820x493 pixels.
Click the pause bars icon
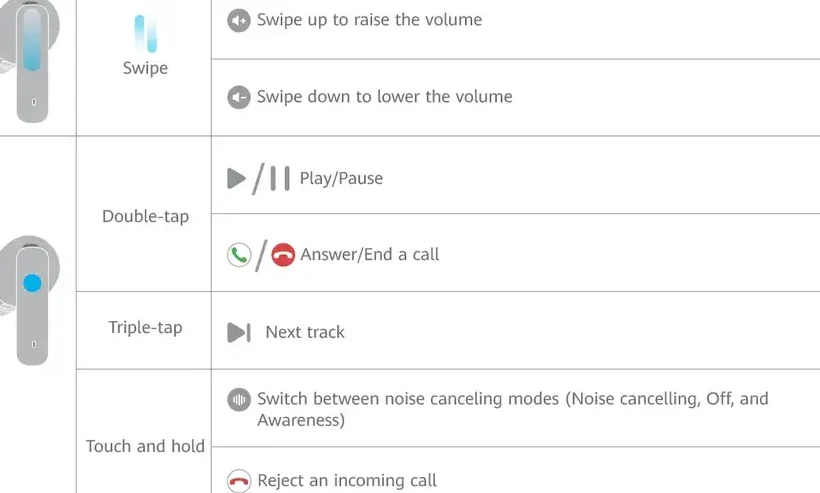(280, 178)
